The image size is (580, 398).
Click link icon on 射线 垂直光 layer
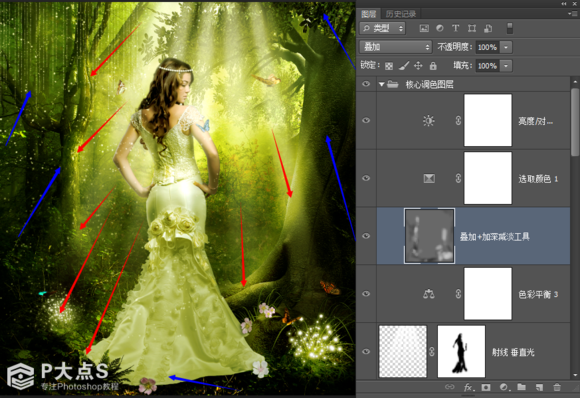pyautogui.click(x=432, y=351)
